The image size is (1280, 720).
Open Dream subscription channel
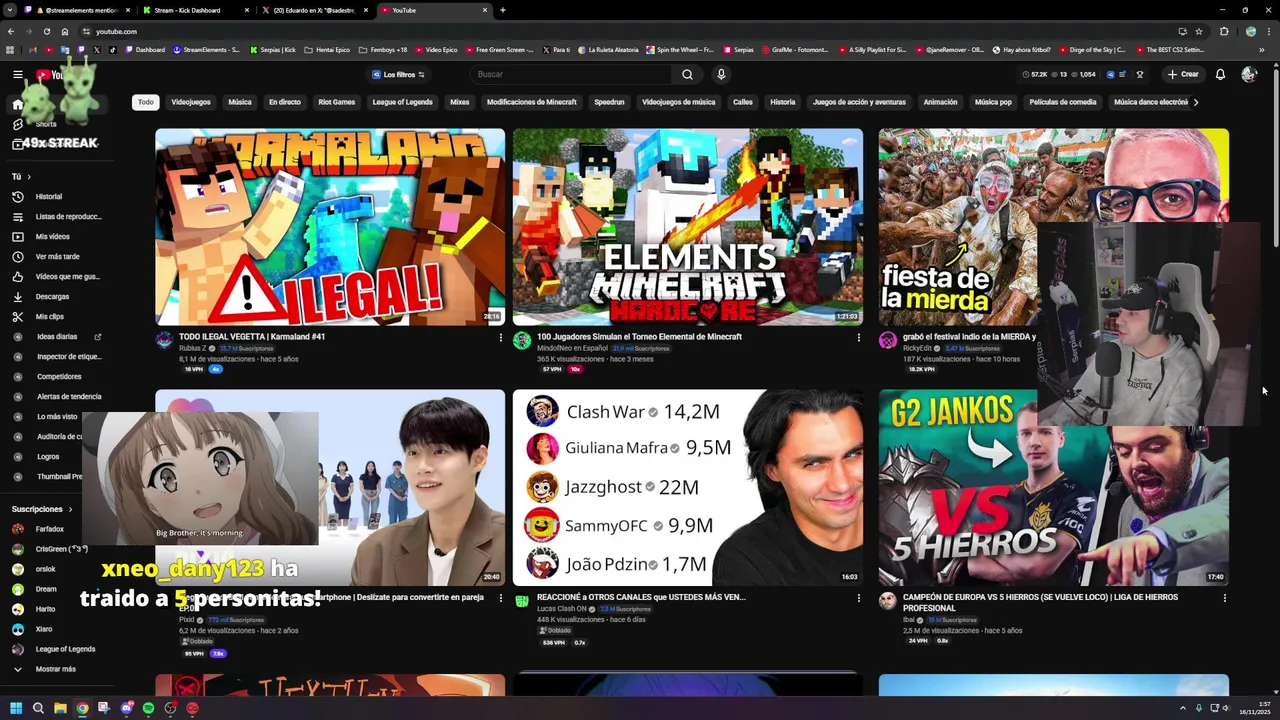point(46,589)
